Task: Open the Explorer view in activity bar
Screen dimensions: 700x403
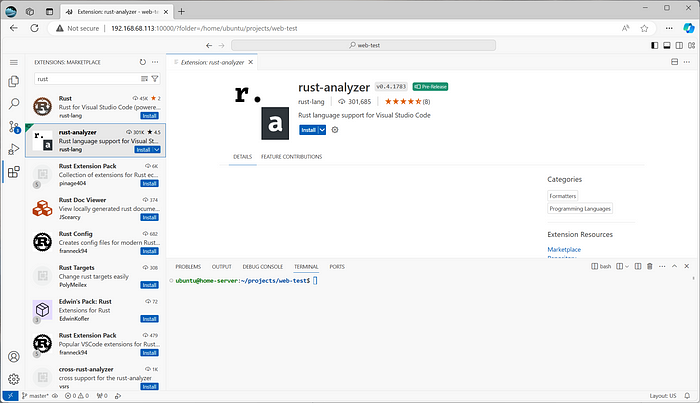Action: pos(14,81)
